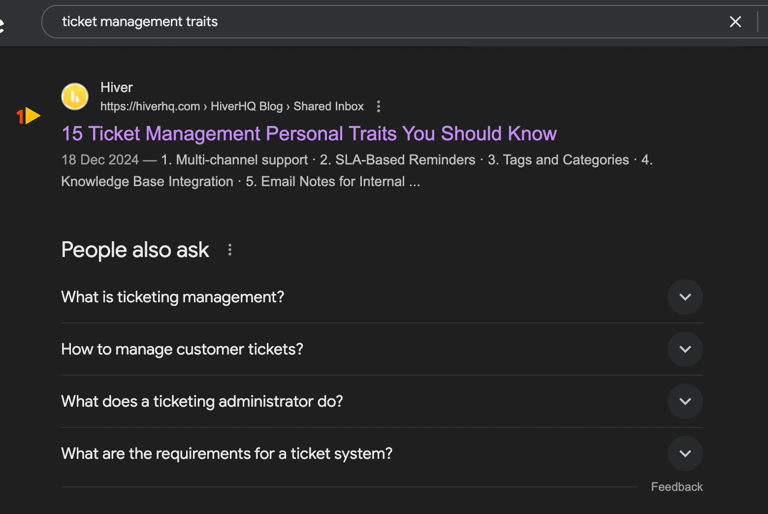Click the 'People also ask' heading
The height and width of the screenshot is (514, 768).
point(135,250)
